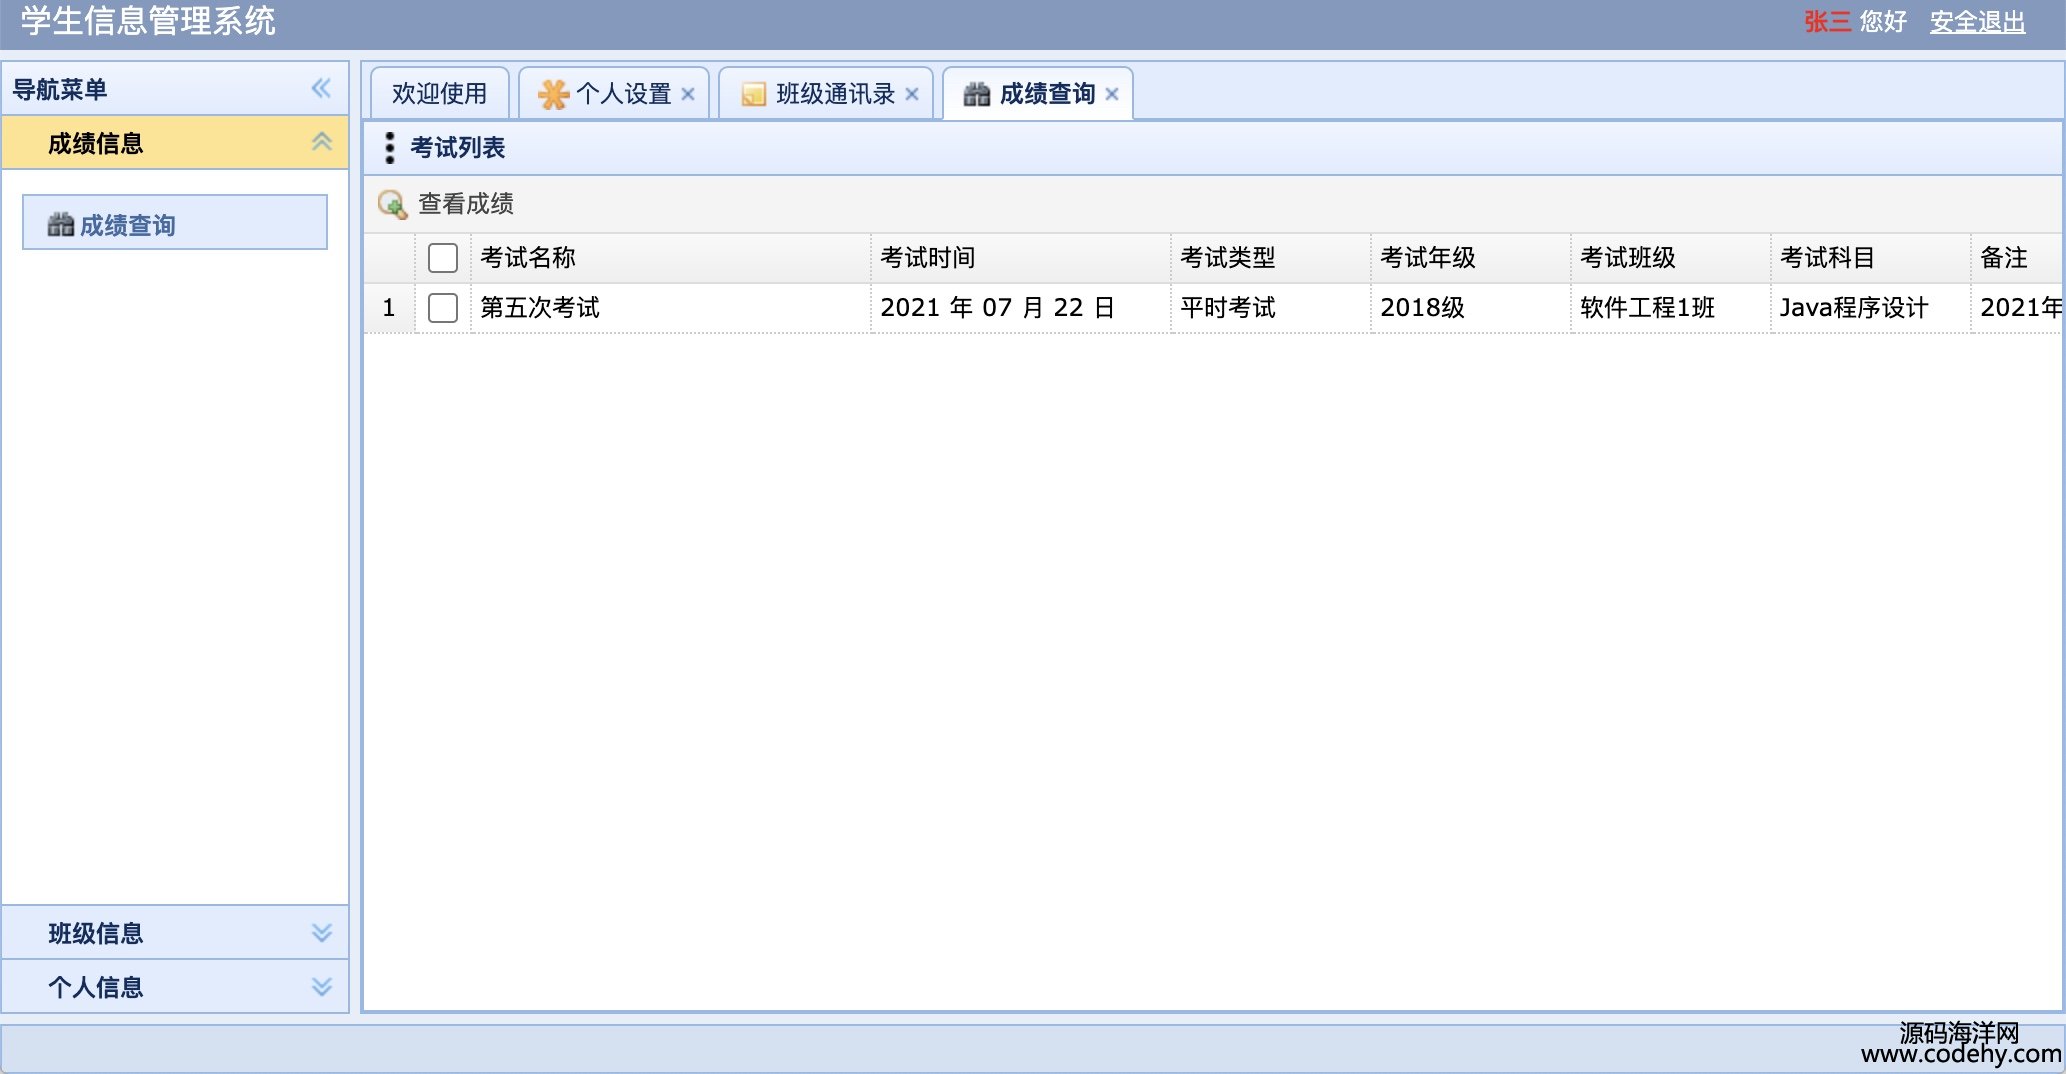The height and width of the screenshot is (1074, 2066).
Task: Click the 导航菜单 panel title
Action: 60,90
